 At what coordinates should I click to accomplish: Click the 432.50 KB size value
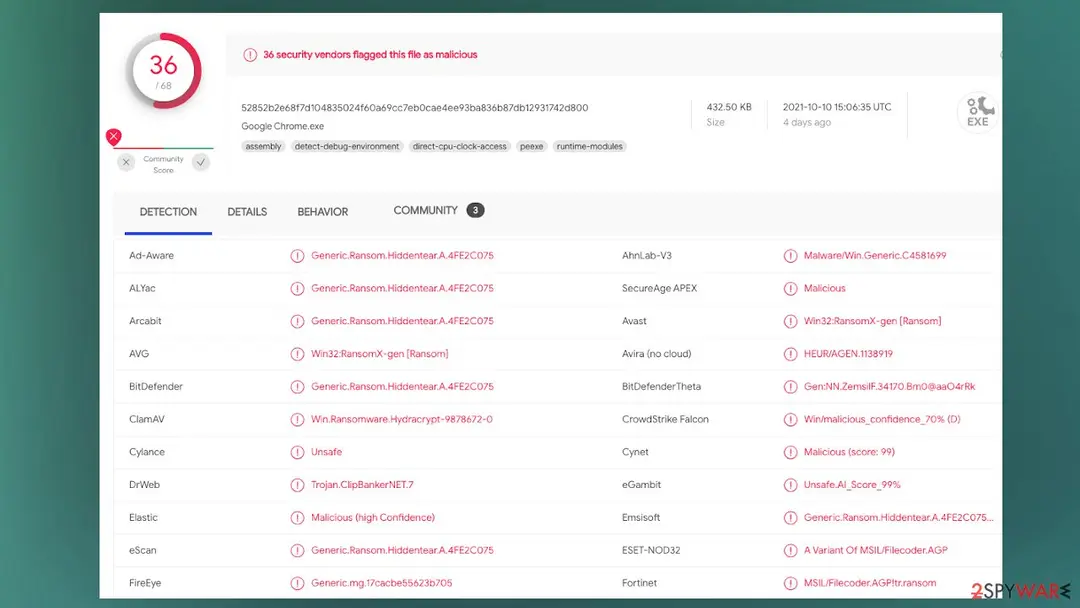729,107
